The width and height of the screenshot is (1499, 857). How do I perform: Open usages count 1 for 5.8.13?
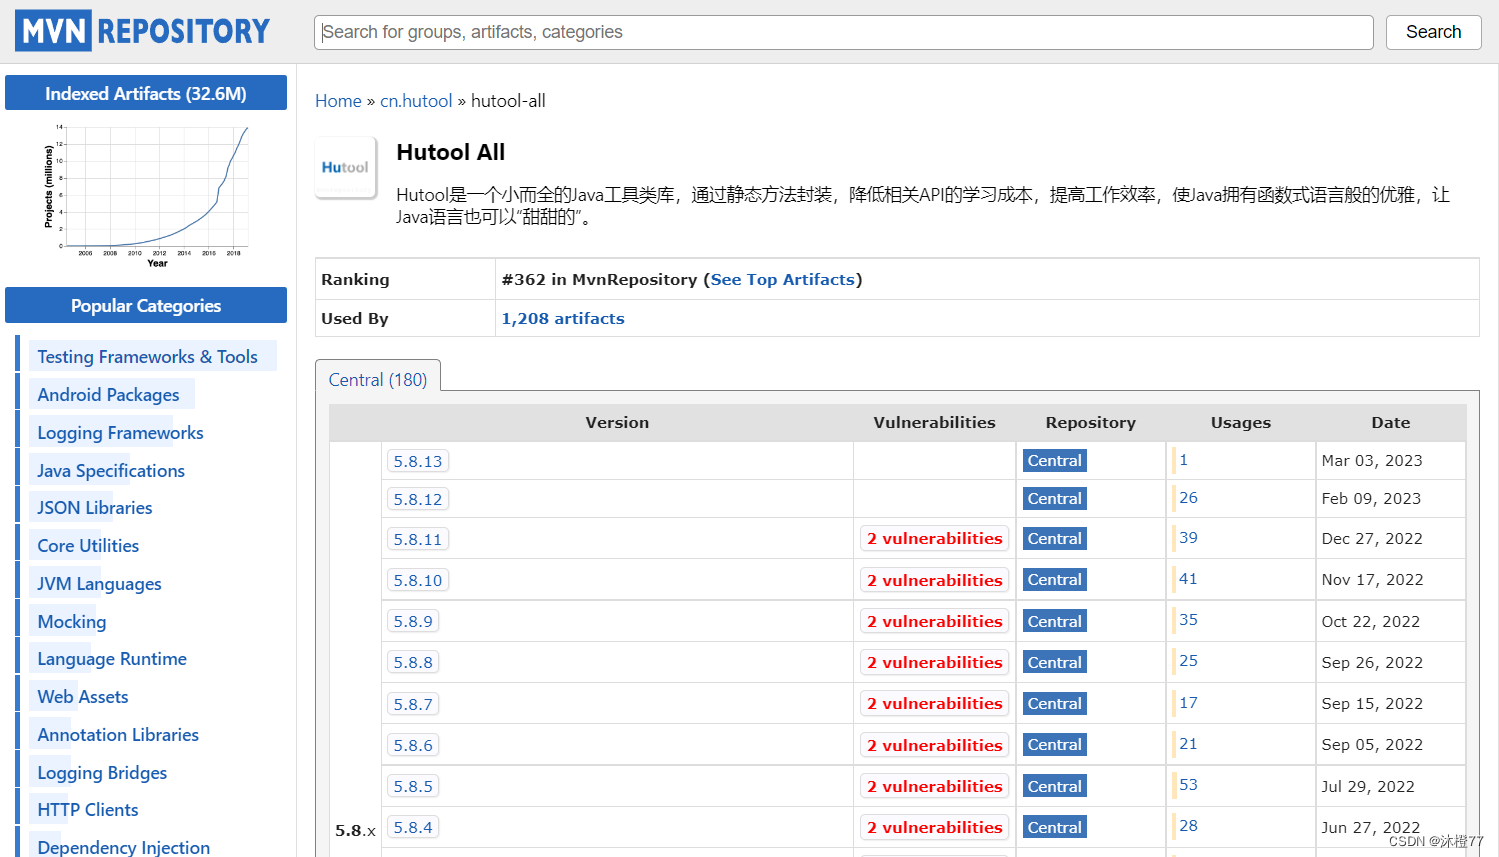coord(1183,460)
